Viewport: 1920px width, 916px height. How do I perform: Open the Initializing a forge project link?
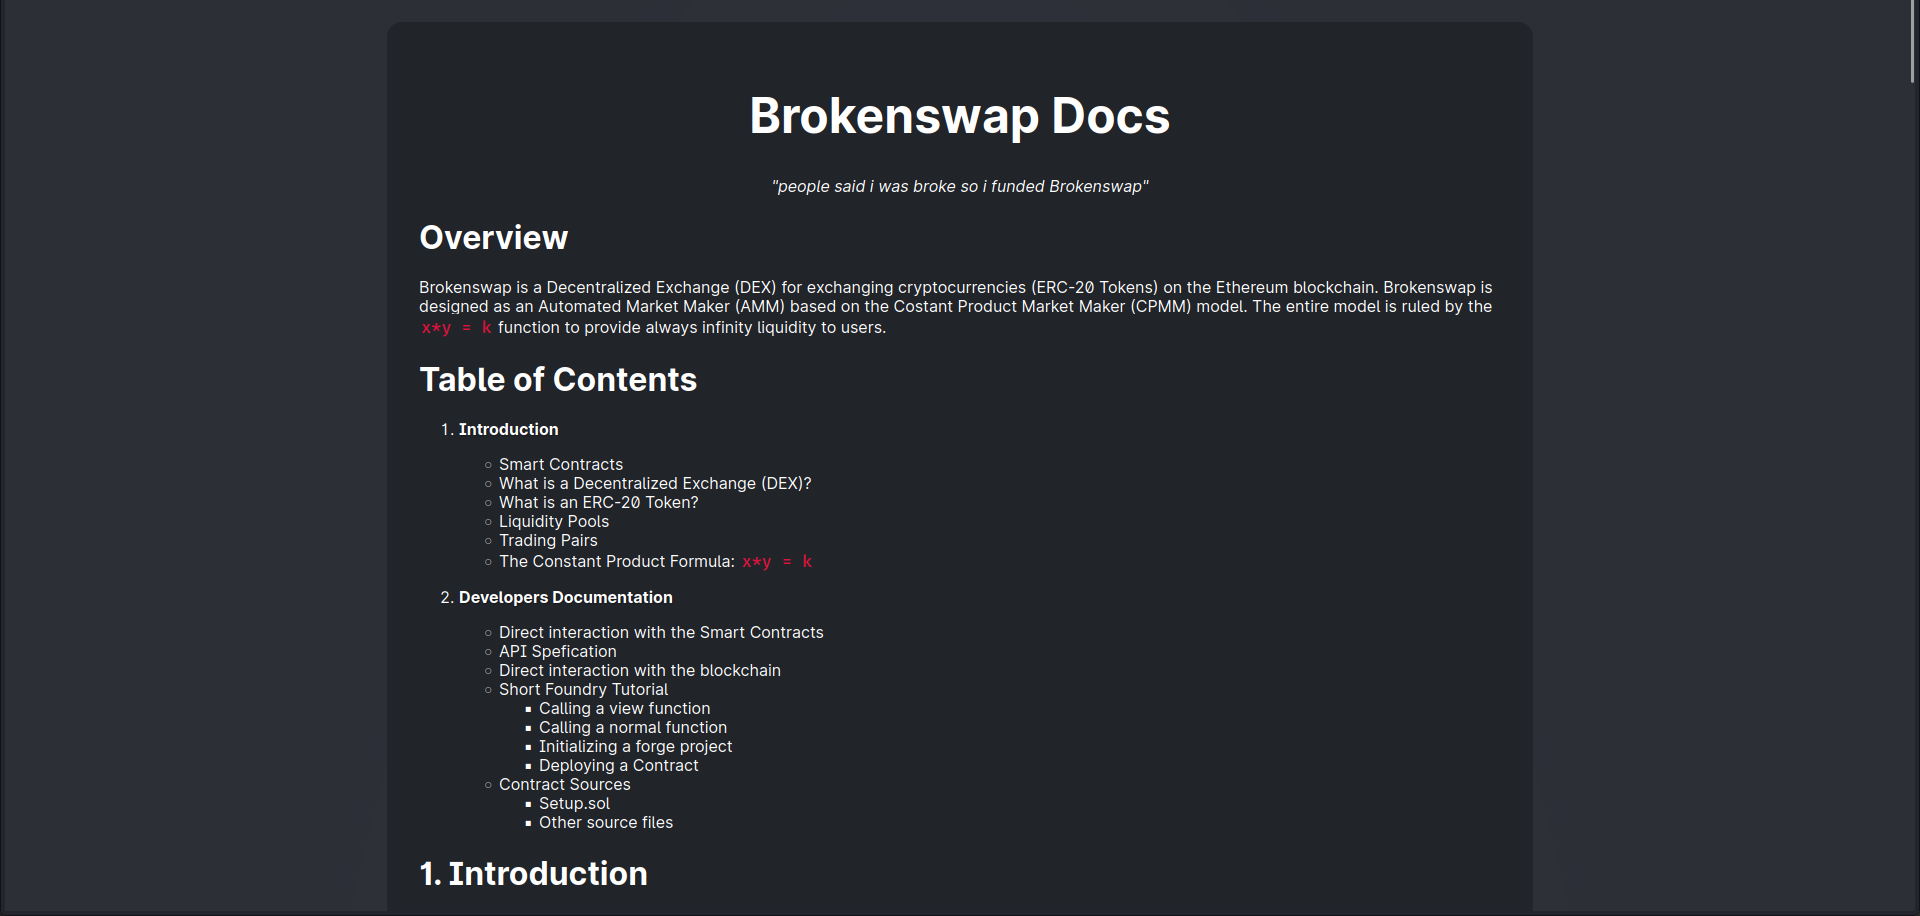635,746
